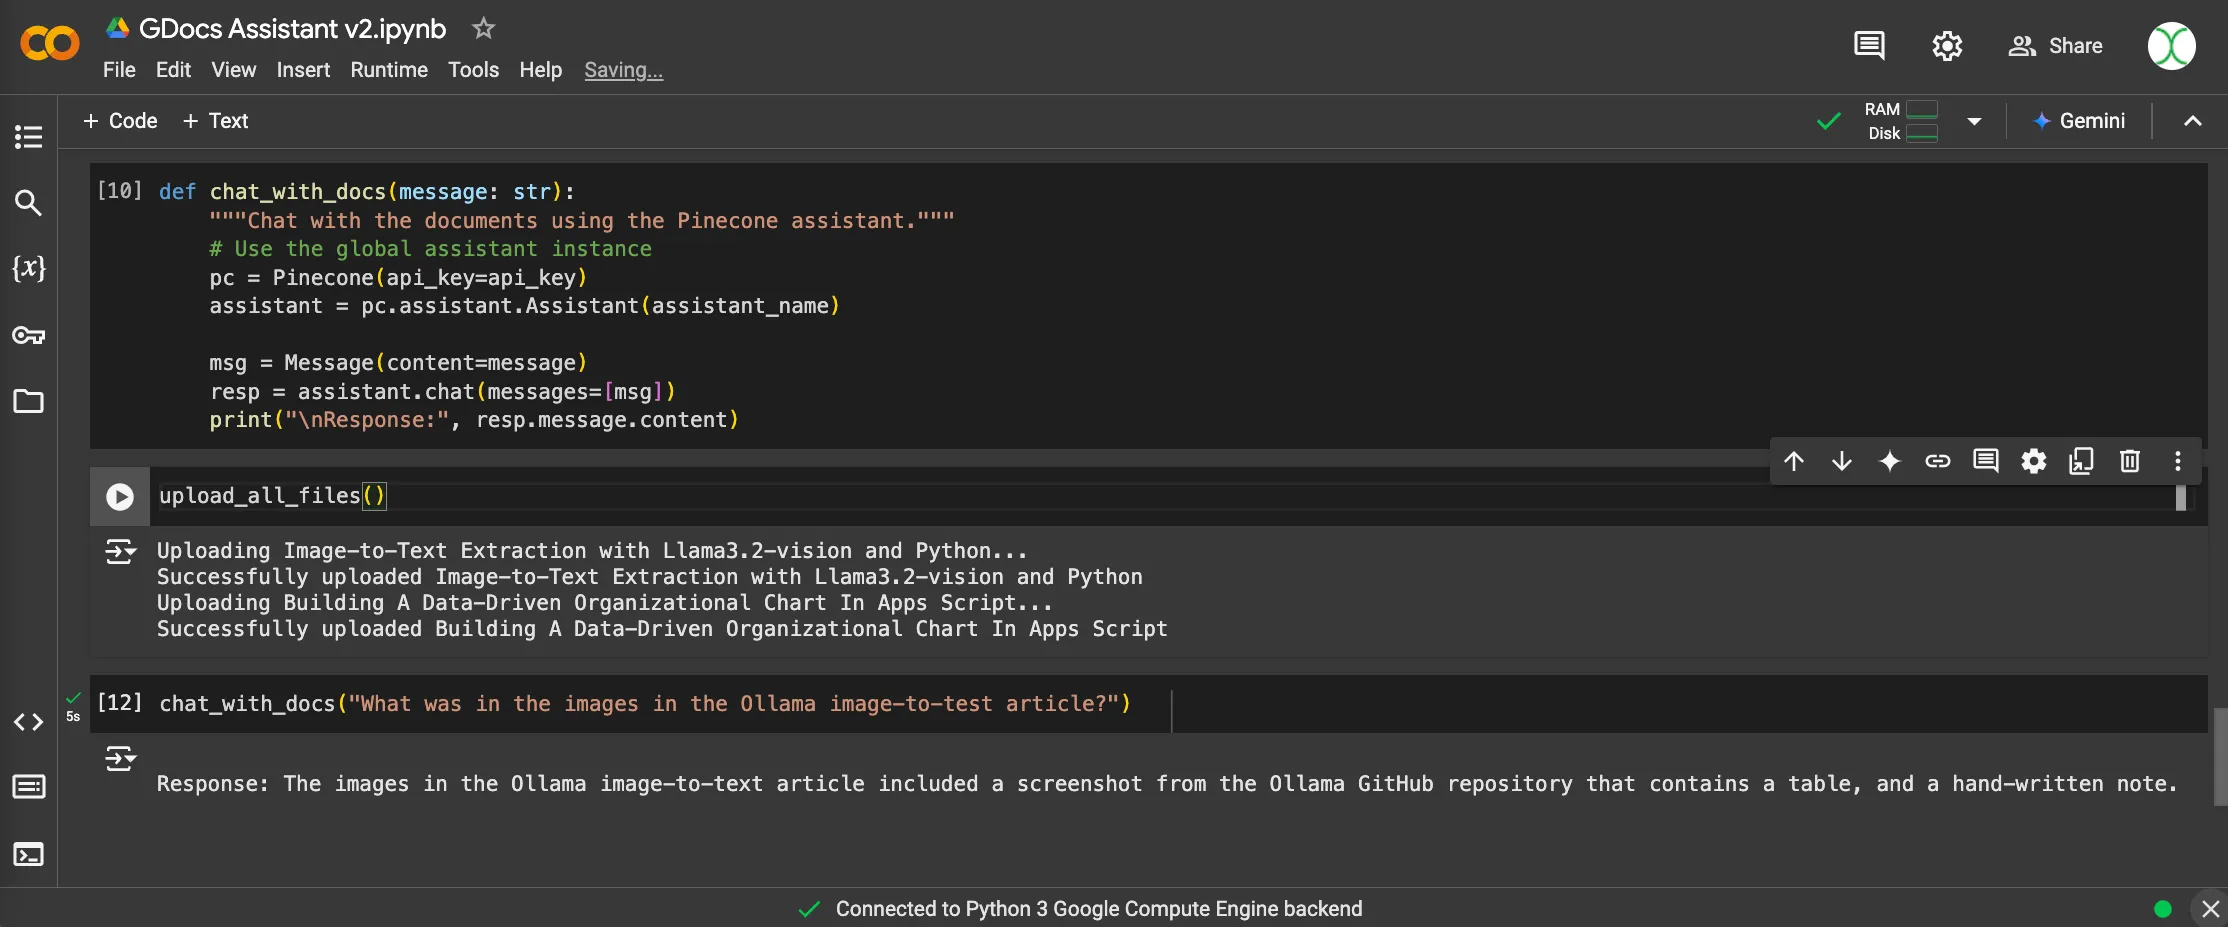Add a new code cell
2228x927 pixels.
click(120, 121)
